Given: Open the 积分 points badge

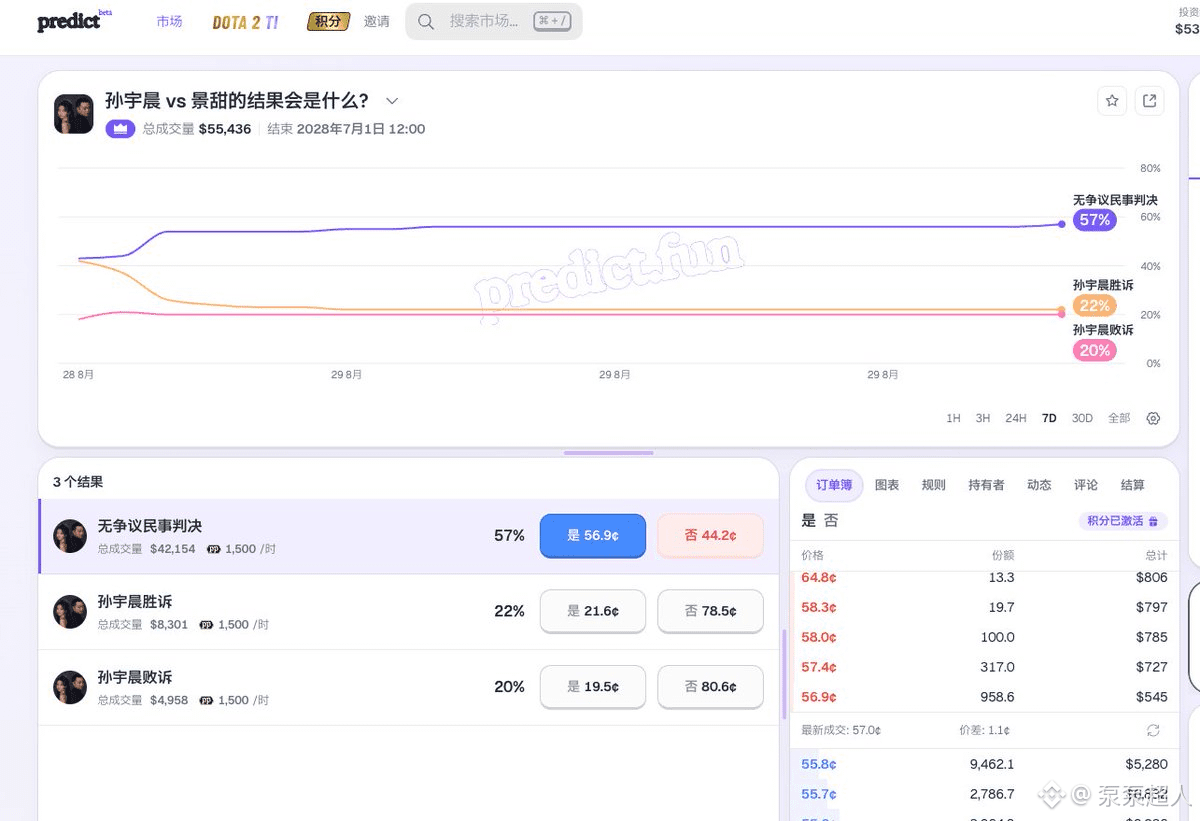Looking at the screenshot, I should (328, 21).
